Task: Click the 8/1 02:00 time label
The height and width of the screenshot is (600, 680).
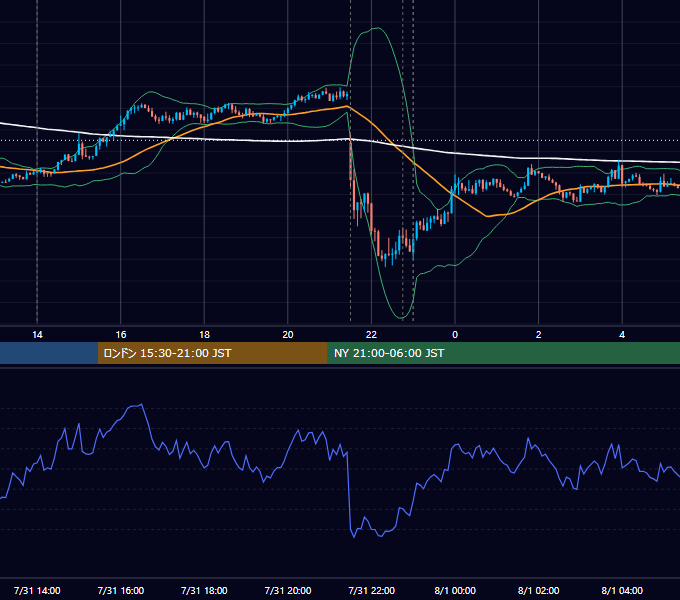Action: [x=539, y=590]
